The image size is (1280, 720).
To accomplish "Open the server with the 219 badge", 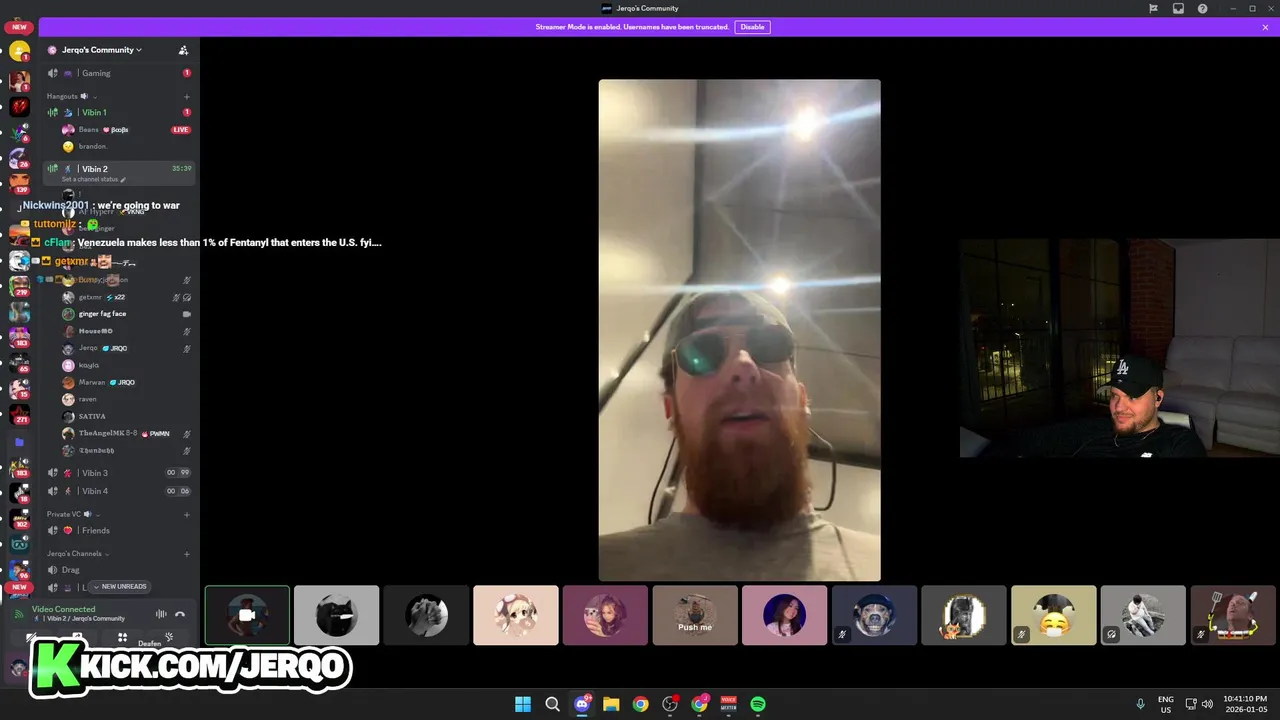I will (19, 286).
